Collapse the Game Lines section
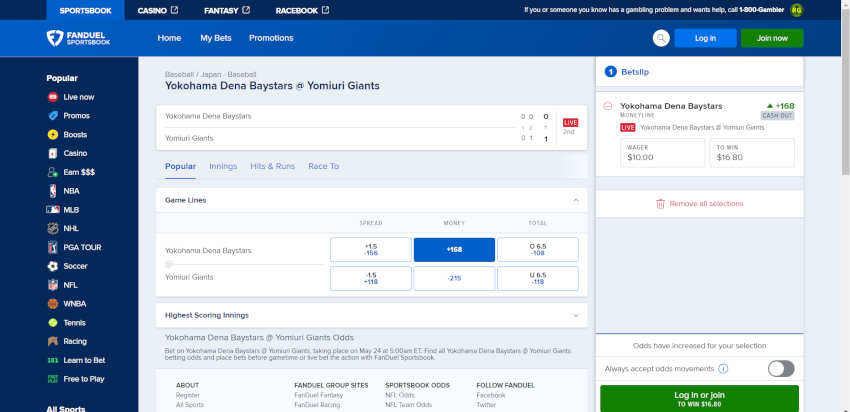Image resolution: width=850 pixels, height=412 pixels. pyautogui.click(x=576, y=200)
